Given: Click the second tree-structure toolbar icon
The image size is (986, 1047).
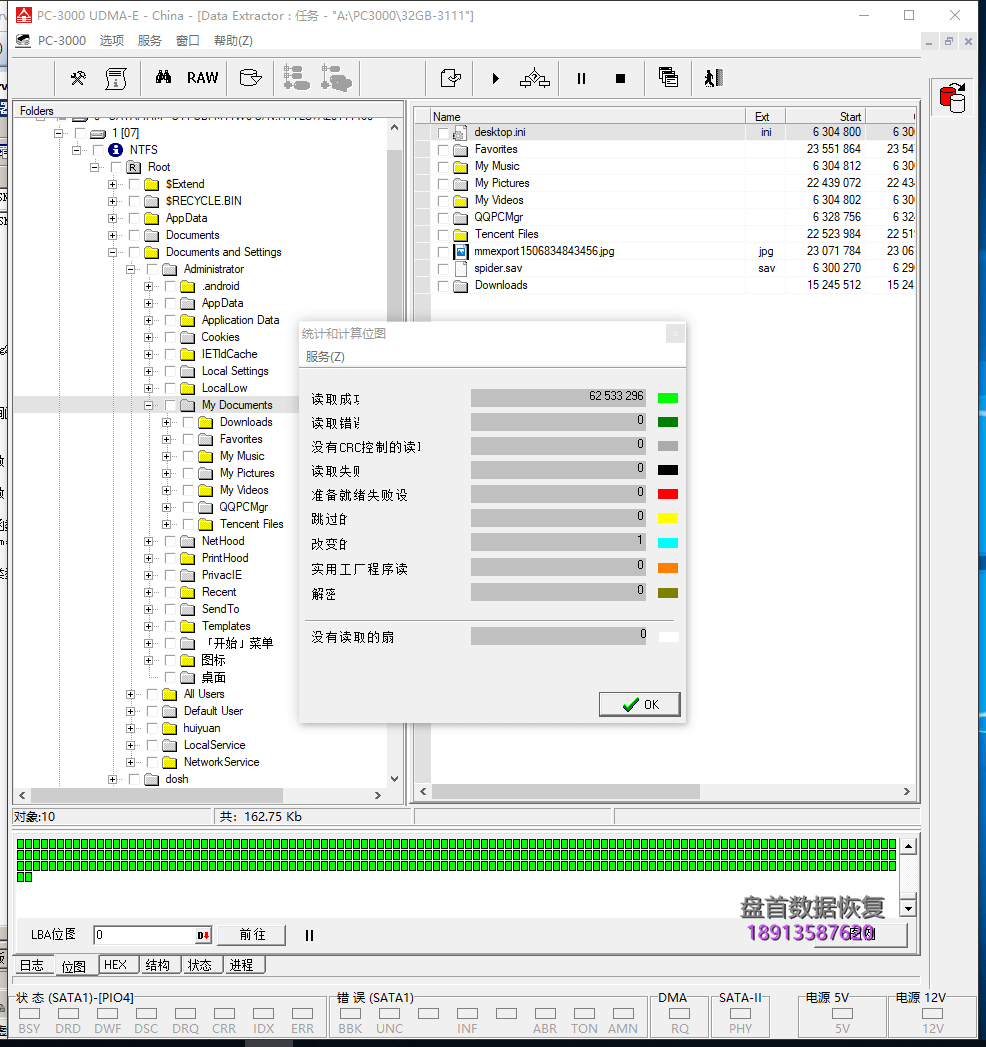Looking at the screenshot, I should tap(336, 77).
